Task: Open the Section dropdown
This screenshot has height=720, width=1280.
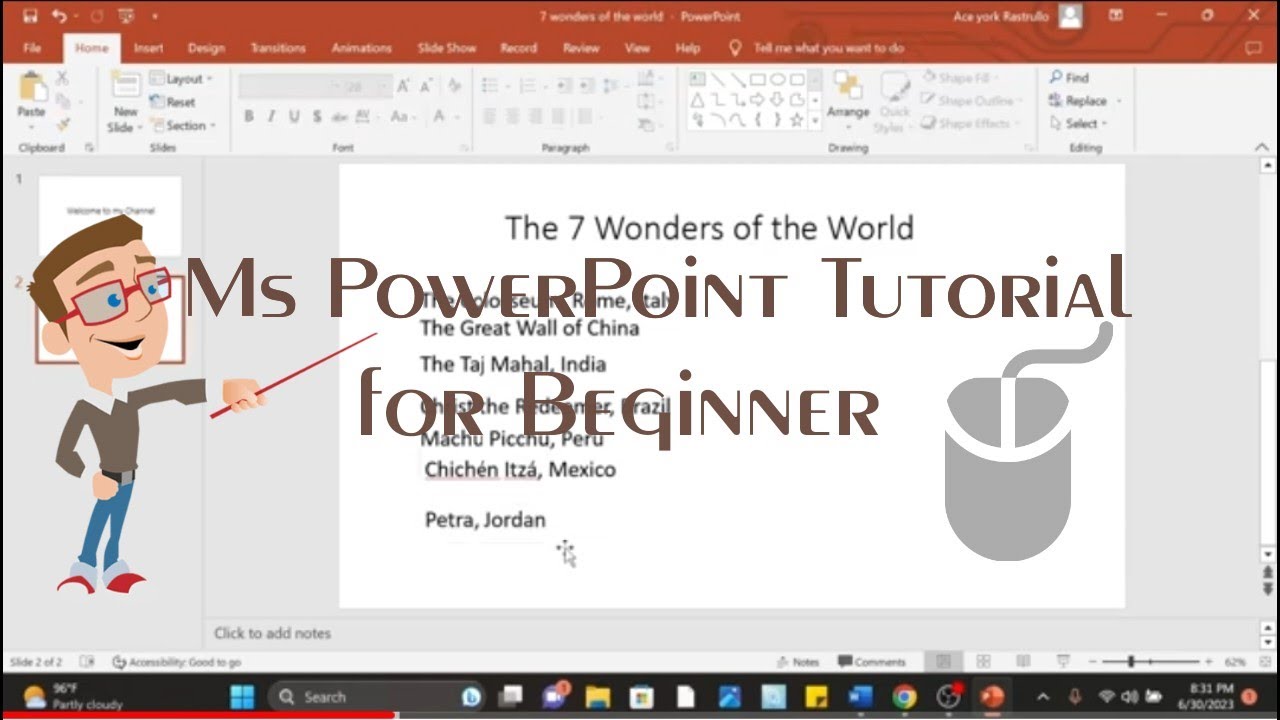Action: tap(184, 126)
